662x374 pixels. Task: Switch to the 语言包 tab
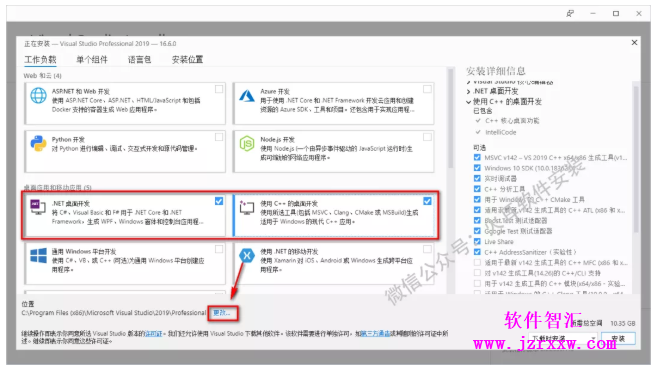tap(139, 60)
